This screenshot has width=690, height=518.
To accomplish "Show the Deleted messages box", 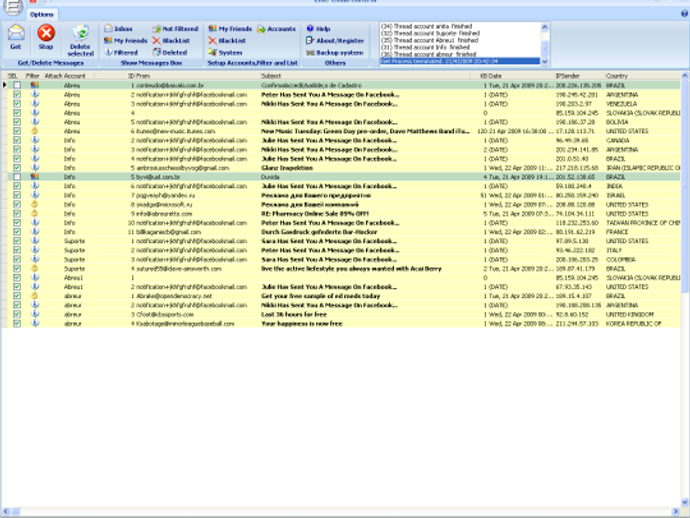I will pyautogui.click(x=170, y=52).
